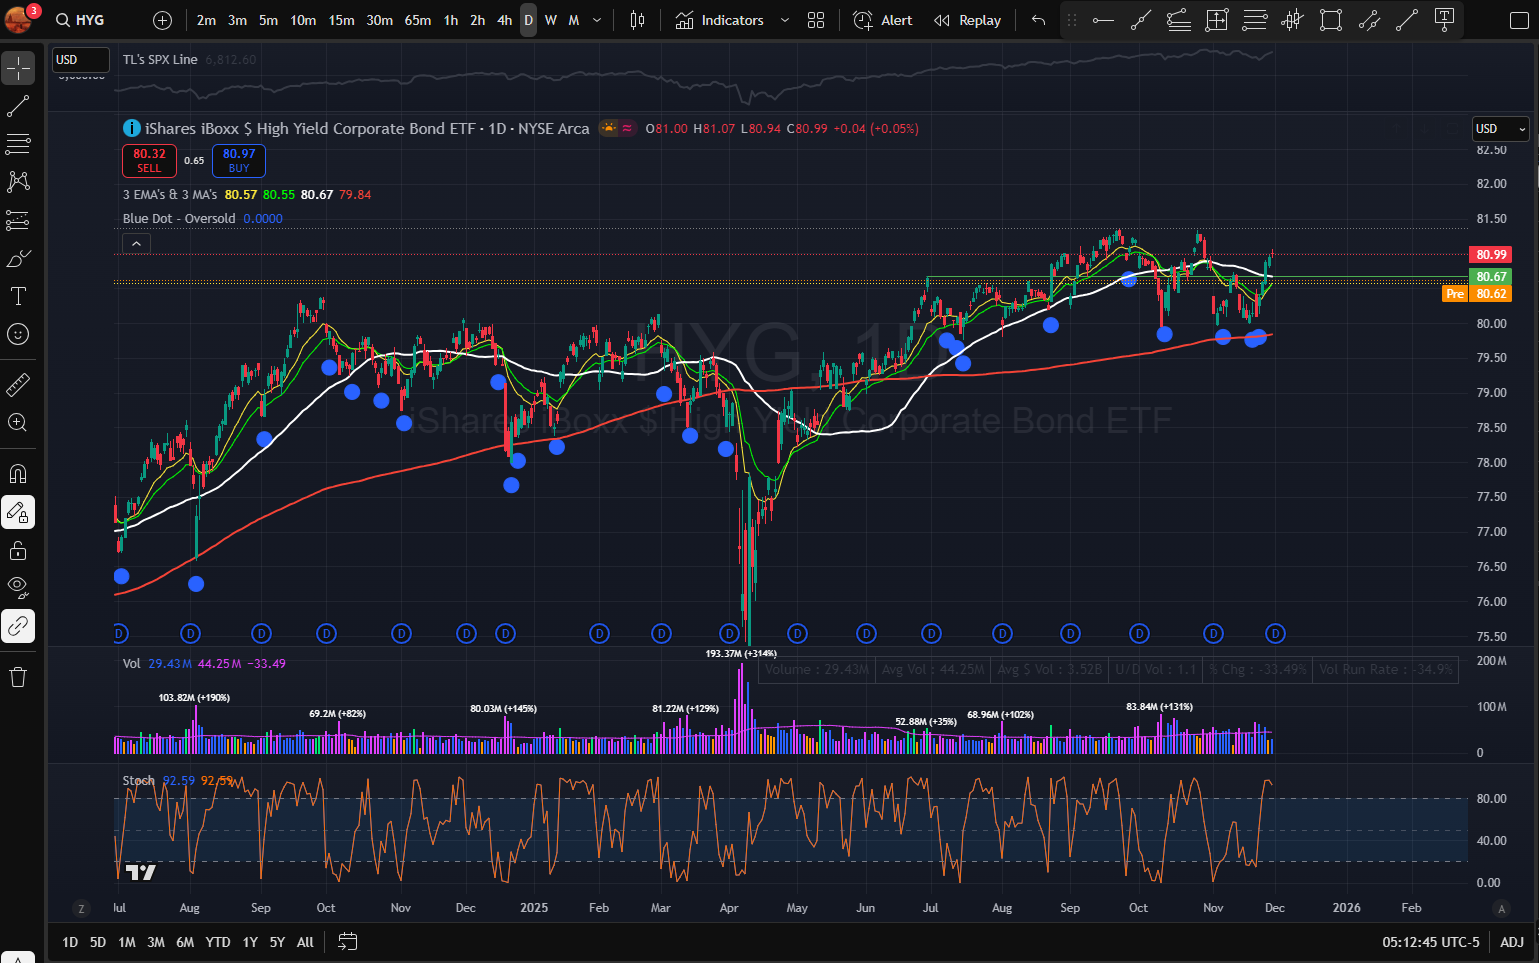Select the Blue Dot - Oversold legend
This screenshot has width=1539, height=963.
(179, 218)
